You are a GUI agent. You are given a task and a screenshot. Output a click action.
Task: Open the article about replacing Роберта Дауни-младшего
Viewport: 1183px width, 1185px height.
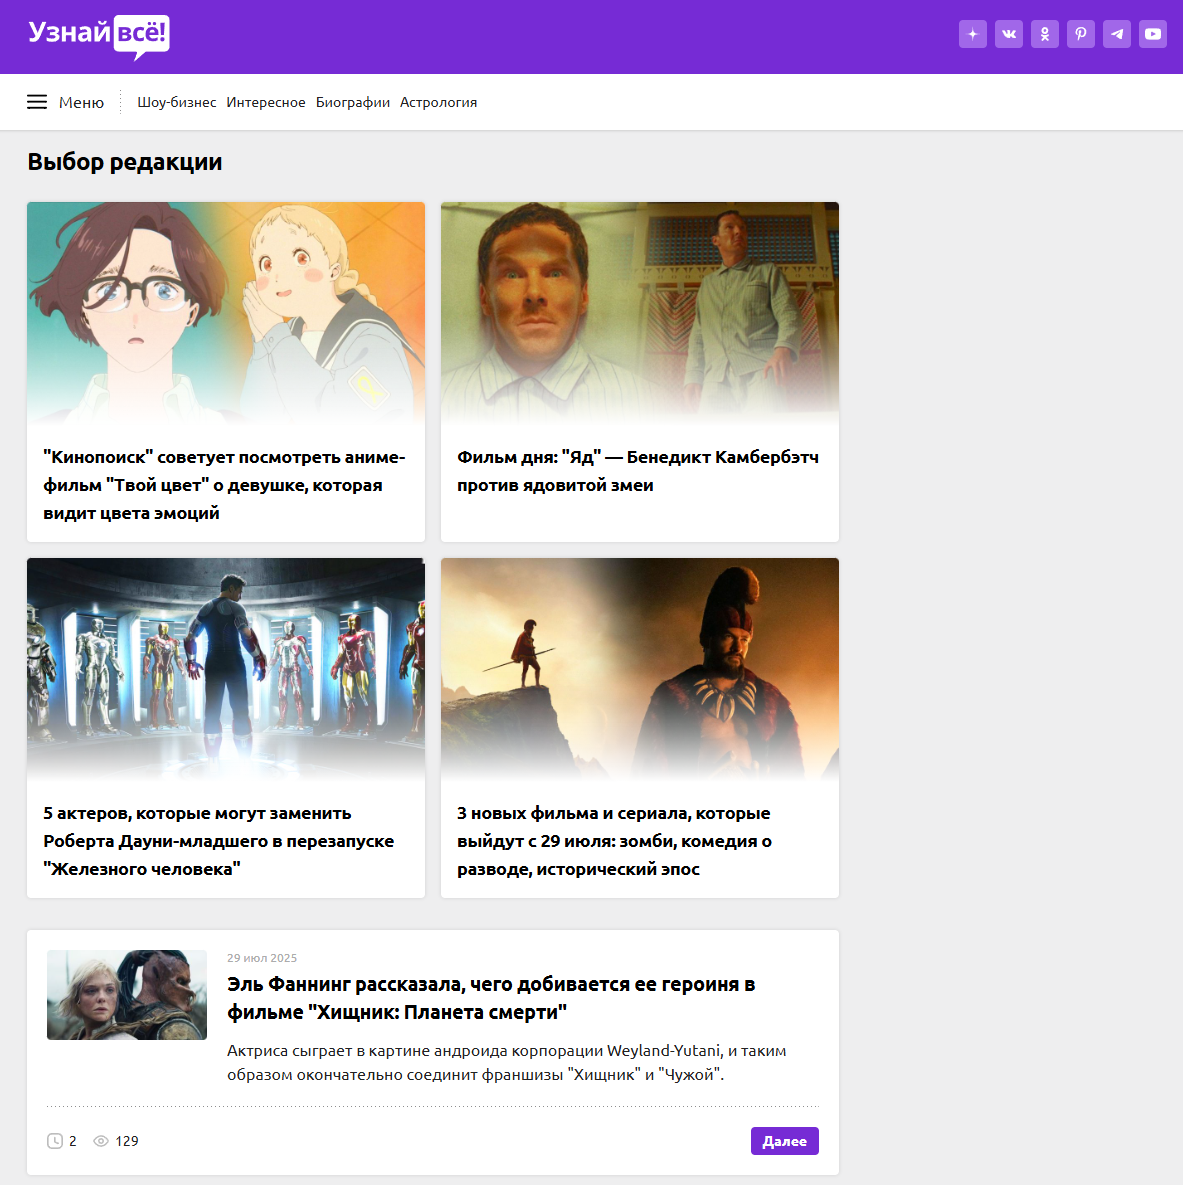218,841
